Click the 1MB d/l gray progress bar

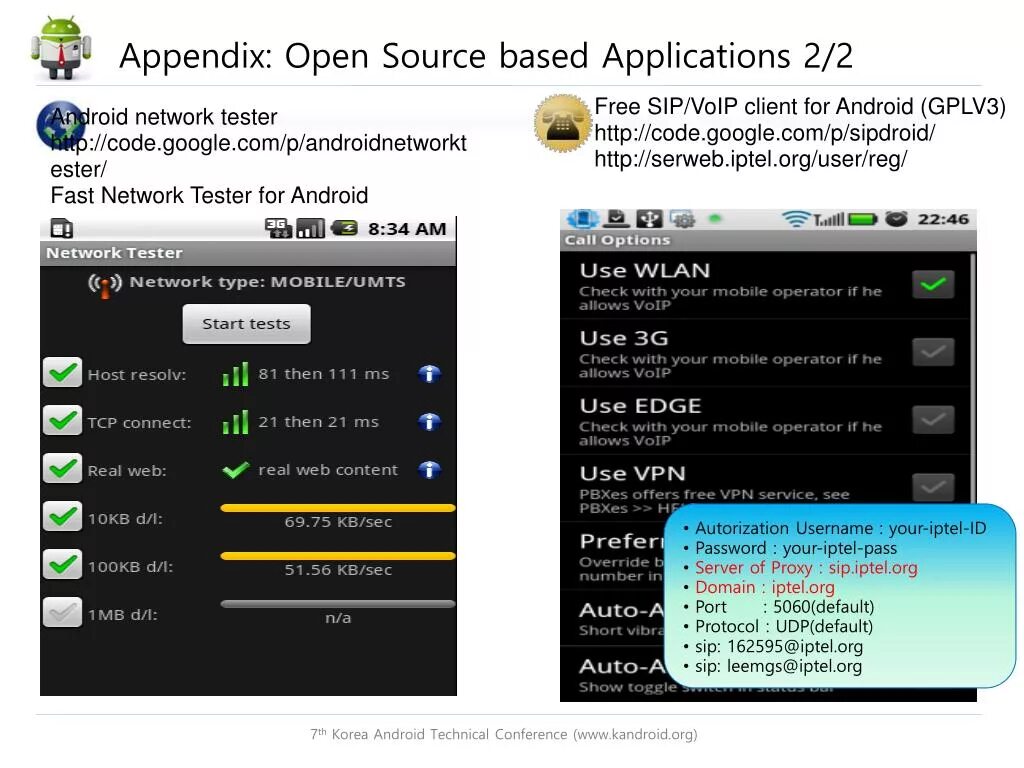coord(338,604)
